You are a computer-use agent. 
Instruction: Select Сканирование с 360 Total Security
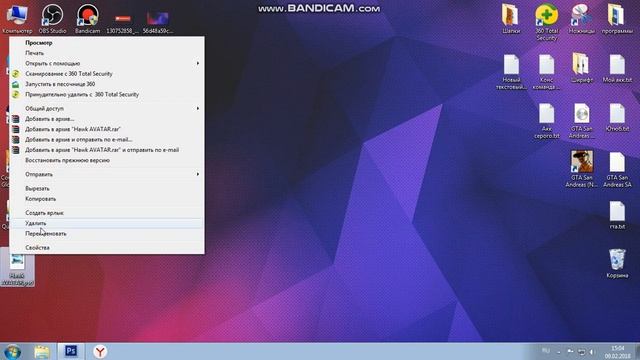(x=107, y=73)
